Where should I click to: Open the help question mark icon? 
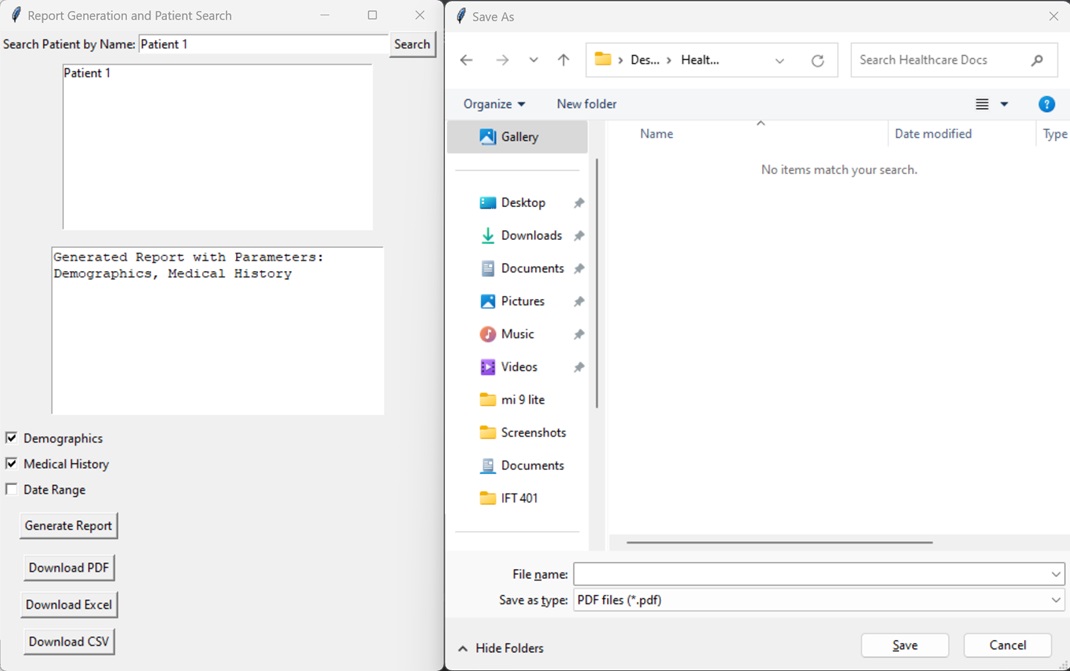click(1046, 104)
